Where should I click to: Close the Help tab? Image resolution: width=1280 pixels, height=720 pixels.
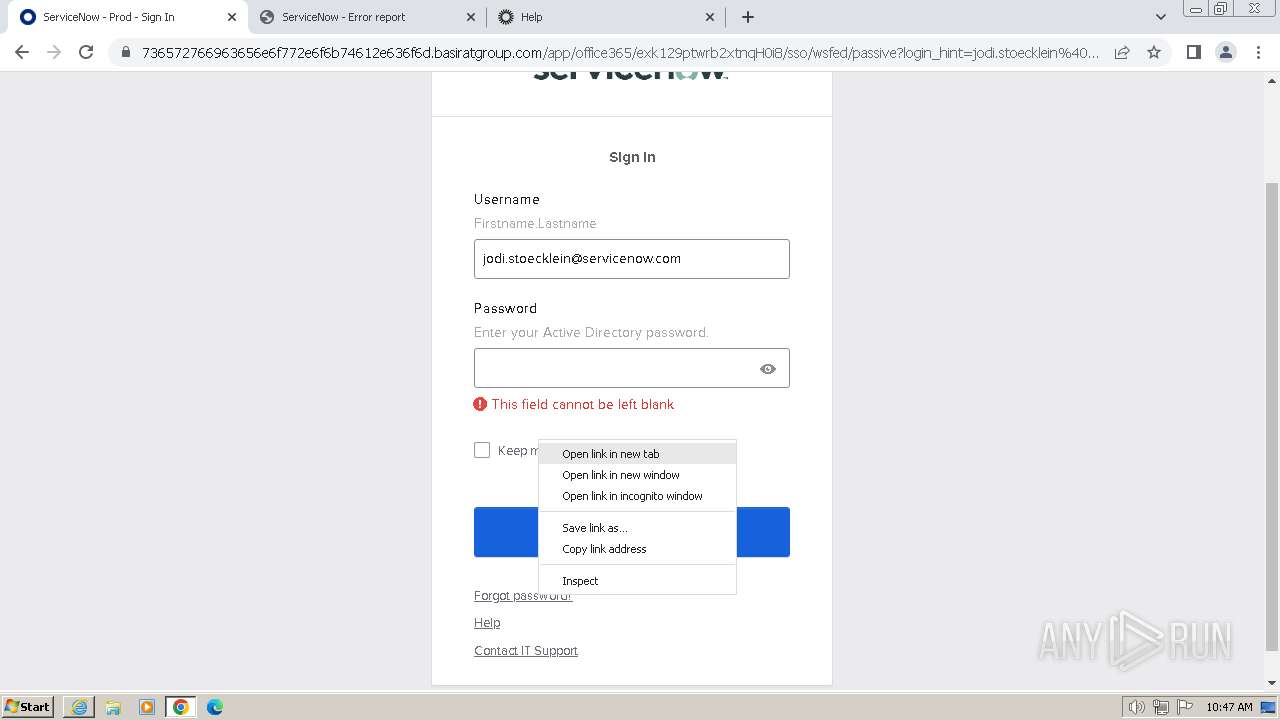[x=710, y=17]
